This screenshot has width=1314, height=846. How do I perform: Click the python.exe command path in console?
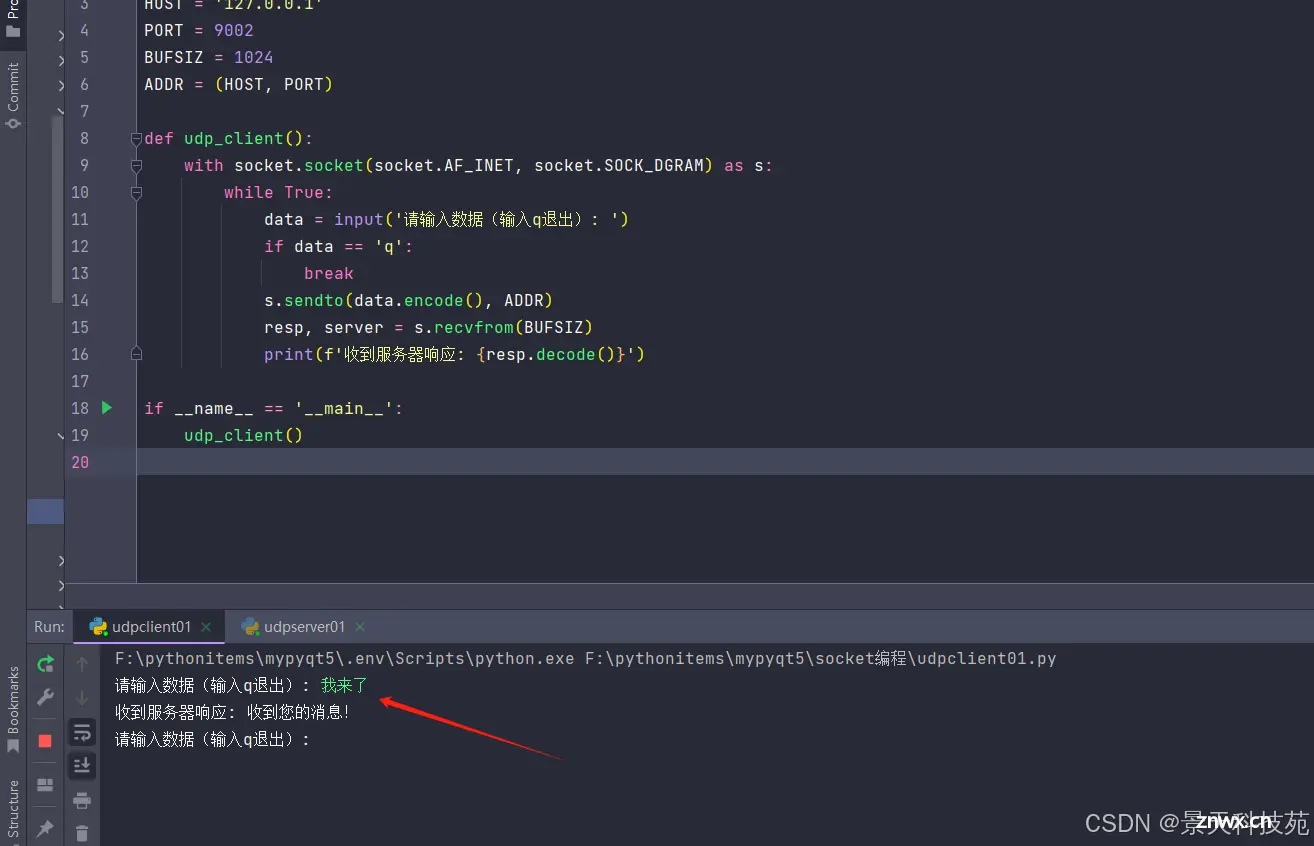[345, 658]
